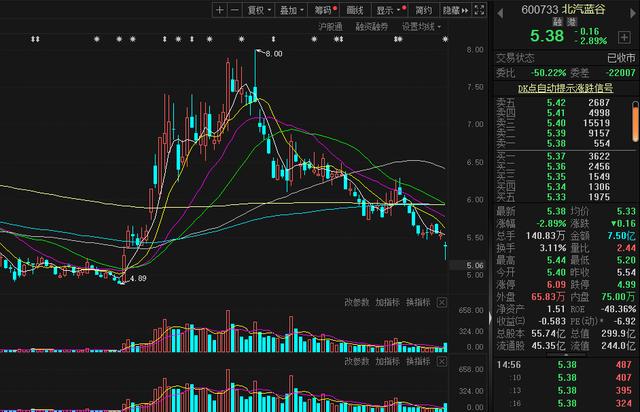Click 总值 value 299.9亿

tap(618, 334)
